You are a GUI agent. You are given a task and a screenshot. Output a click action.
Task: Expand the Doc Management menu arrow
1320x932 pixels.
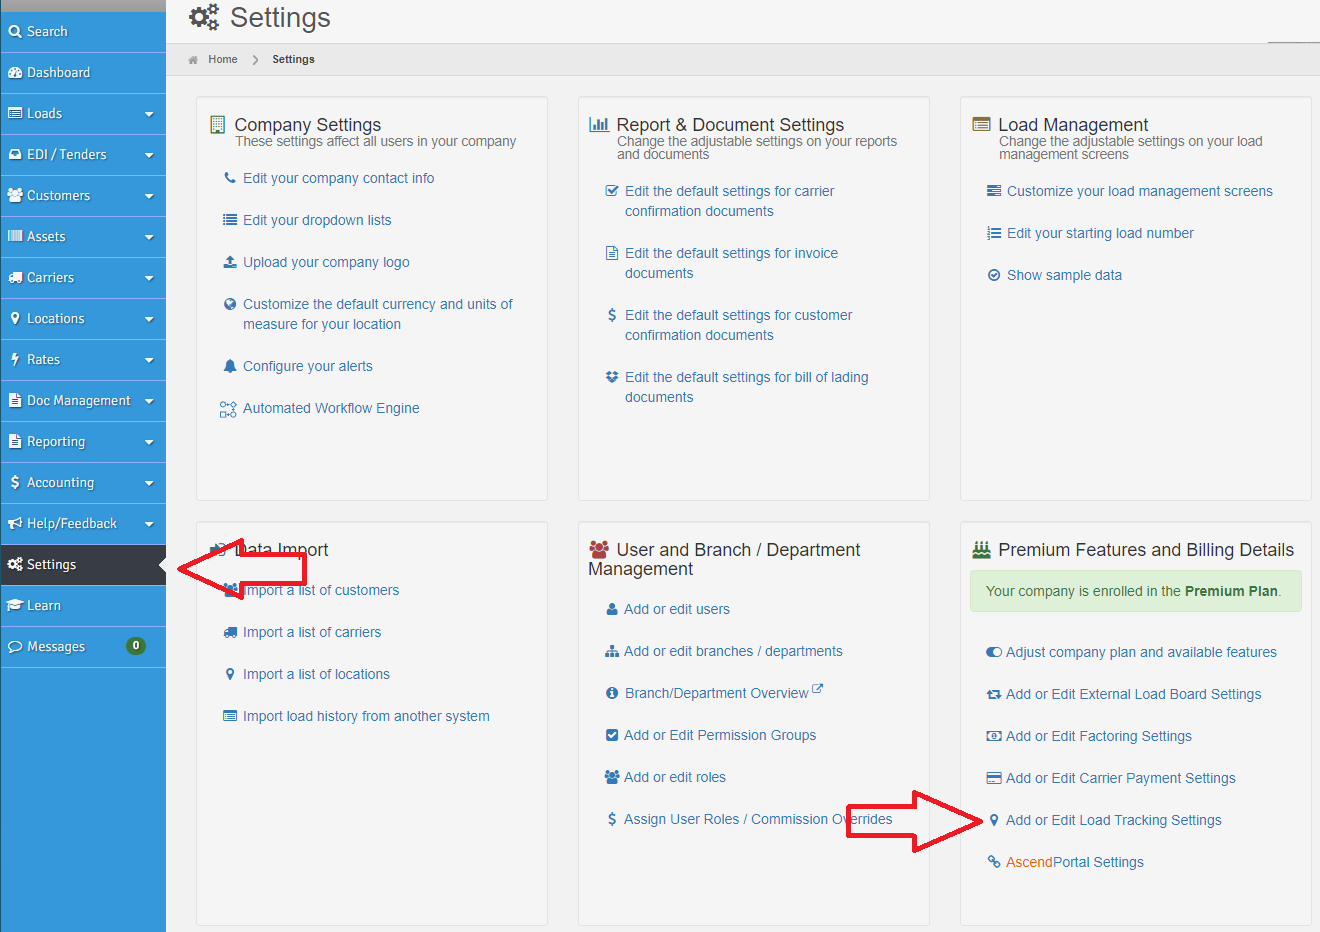click(x=149, y=401)
